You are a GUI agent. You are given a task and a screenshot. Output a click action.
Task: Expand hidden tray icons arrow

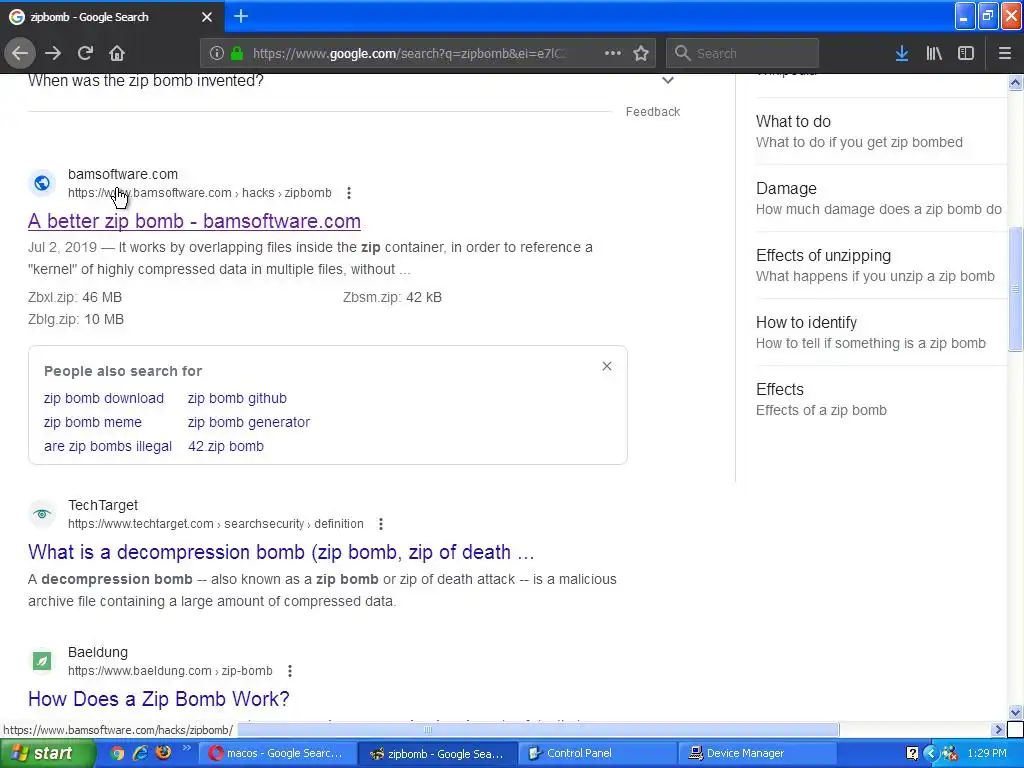click(x=931, y=753)
